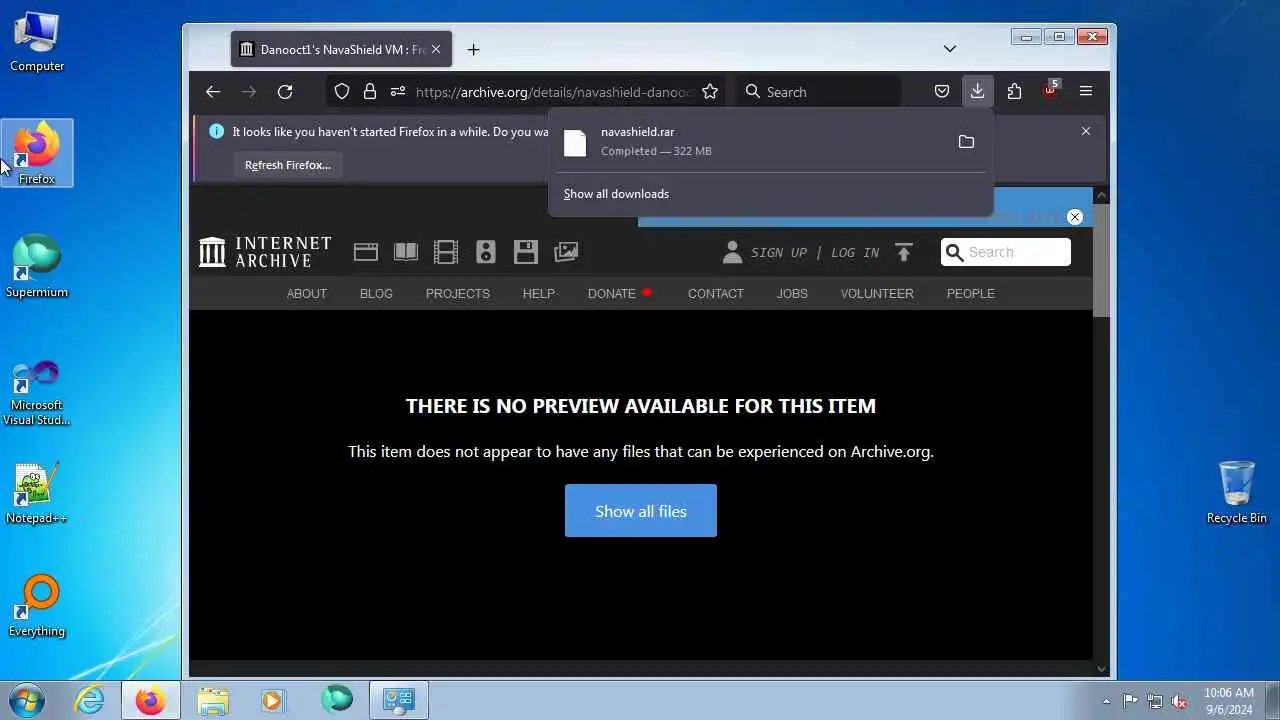This screenshot has height=720, width=1280.
Task: Open the VOLUNTEER menu item
Action: pos(877,293)
